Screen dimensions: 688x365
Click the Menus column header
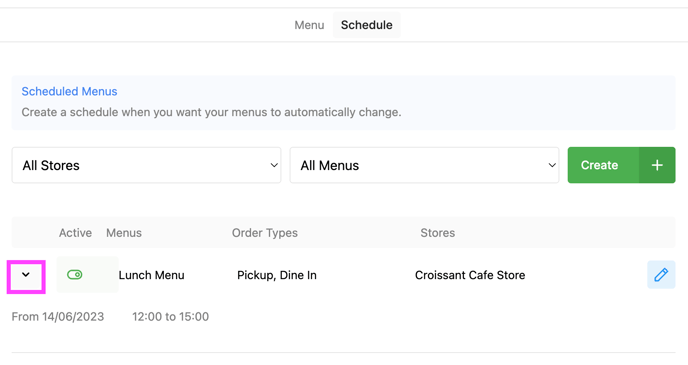point(124,233)
